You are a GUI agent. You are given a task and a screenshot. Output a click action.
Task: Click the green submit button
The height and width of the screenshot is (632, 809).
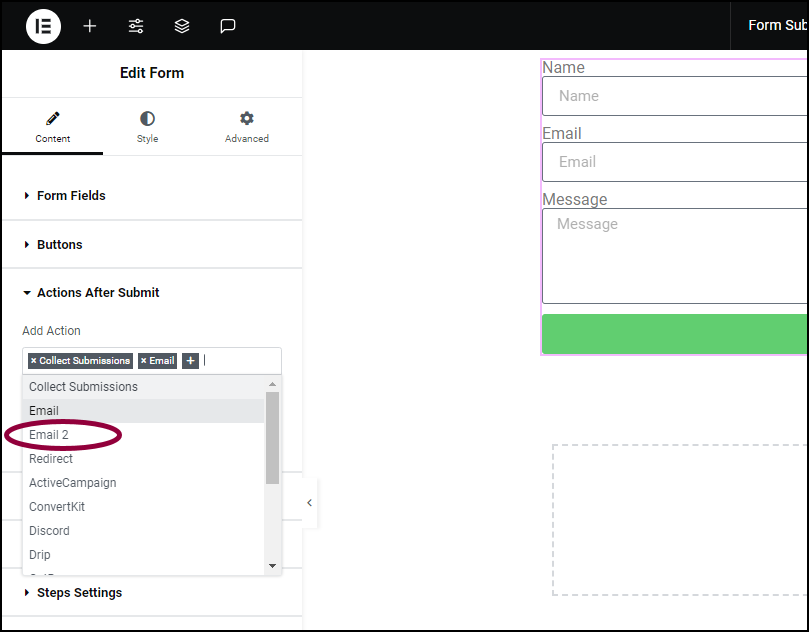[x=674, y=334]
